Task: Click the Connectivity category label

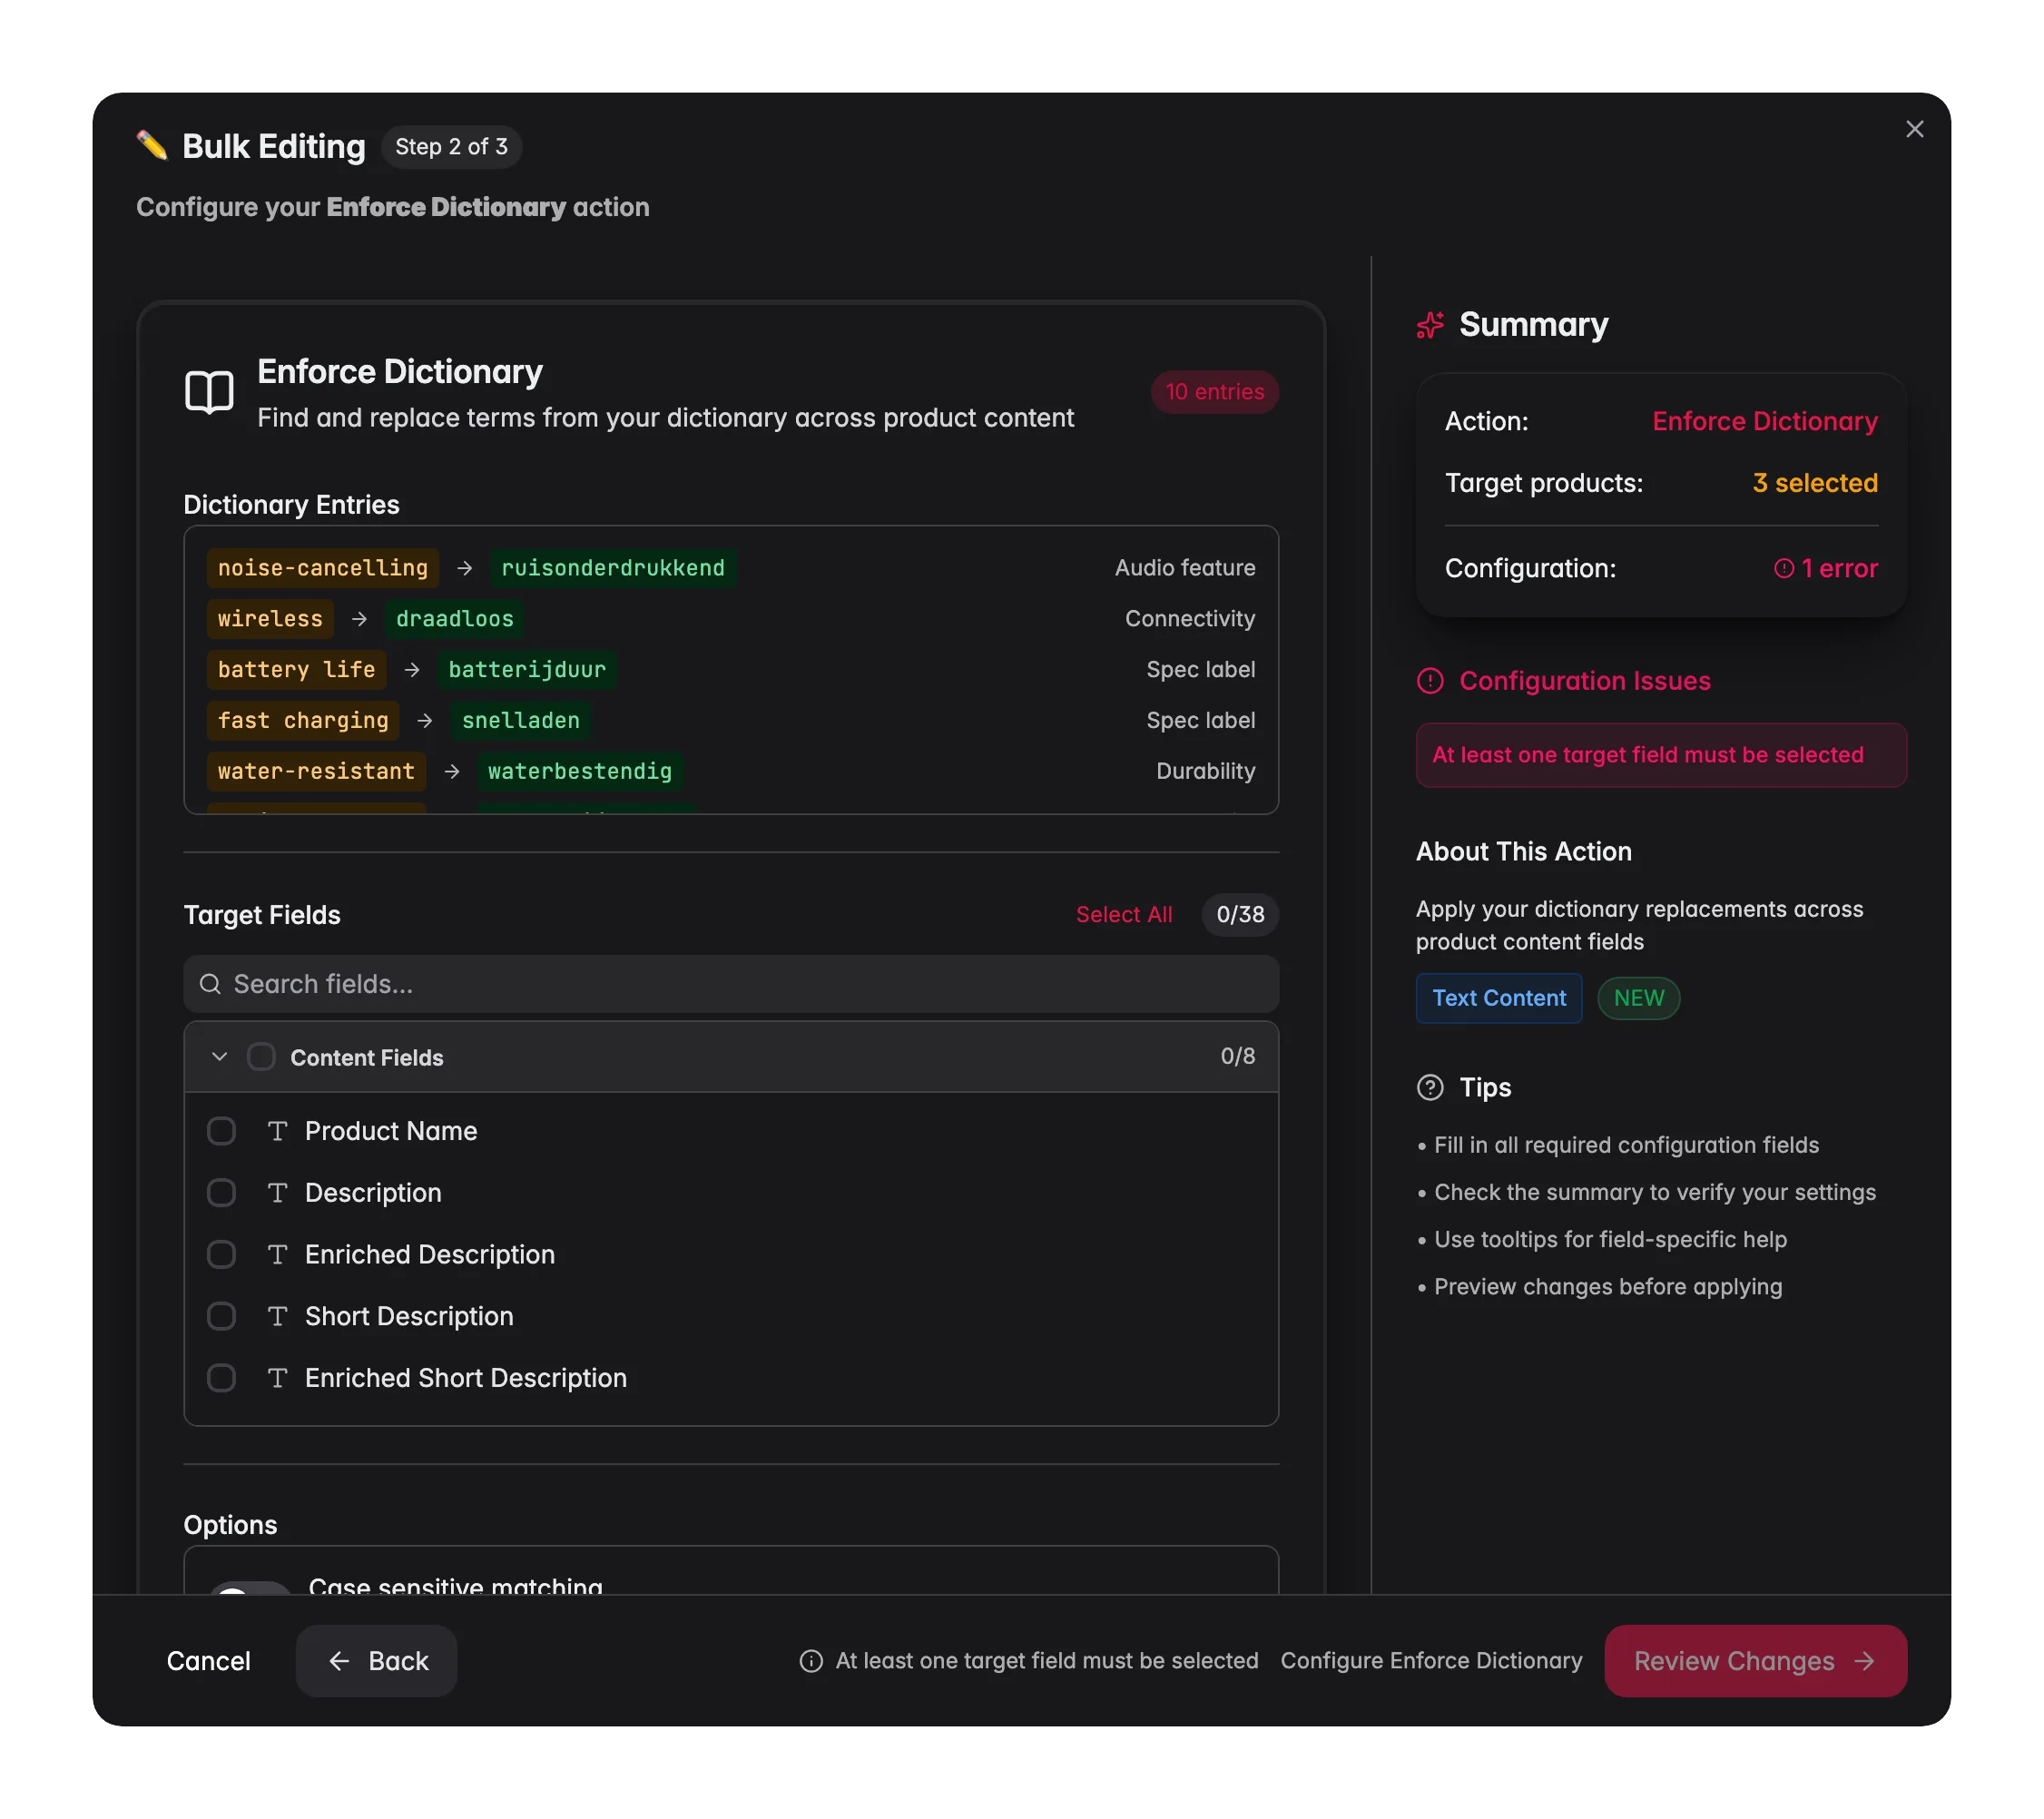Action: [1190, 619]
